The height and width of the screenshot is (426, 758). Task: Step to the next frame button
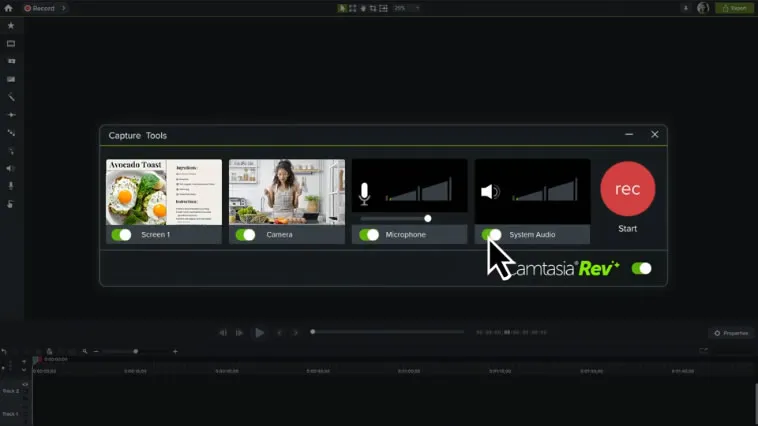239,333
